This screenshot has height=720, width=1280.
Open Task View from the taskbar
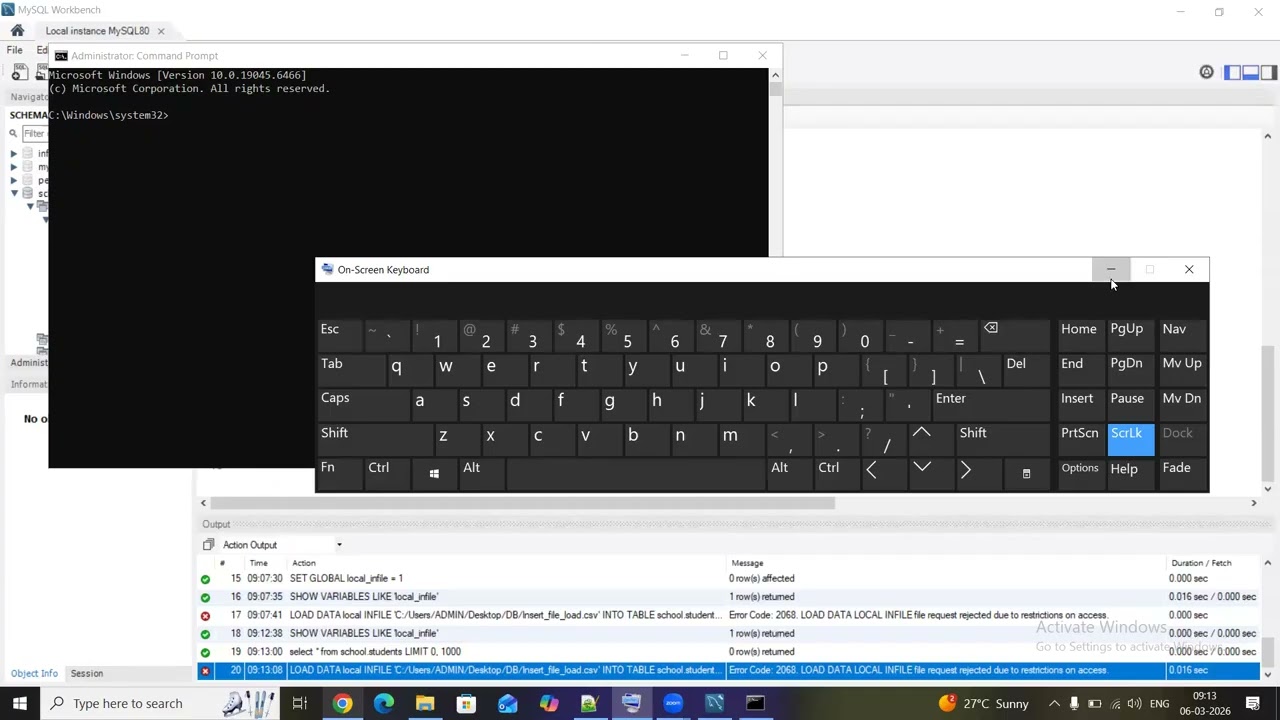coord(300,703)
